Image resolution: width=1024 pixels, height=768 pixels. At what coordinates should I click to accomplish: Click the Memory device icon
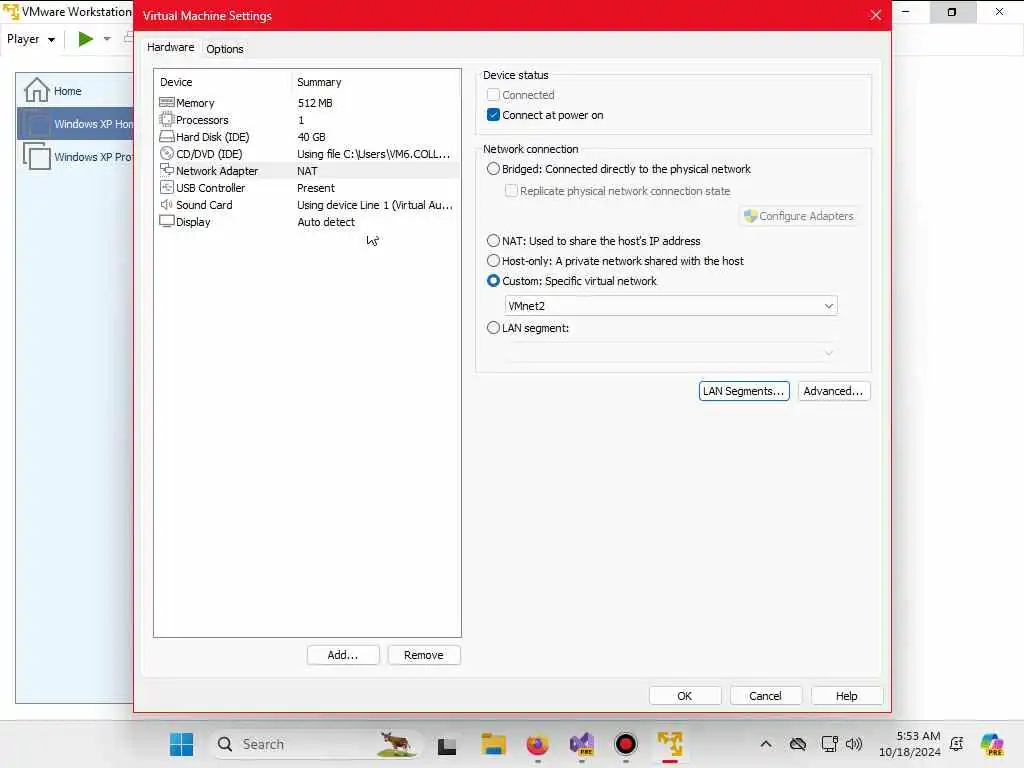(167, 103)
